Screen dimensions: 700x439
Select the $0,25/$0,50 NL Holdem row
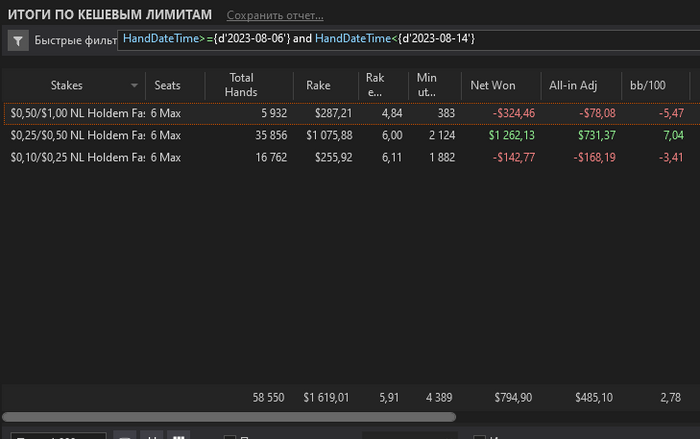point(352,135)
